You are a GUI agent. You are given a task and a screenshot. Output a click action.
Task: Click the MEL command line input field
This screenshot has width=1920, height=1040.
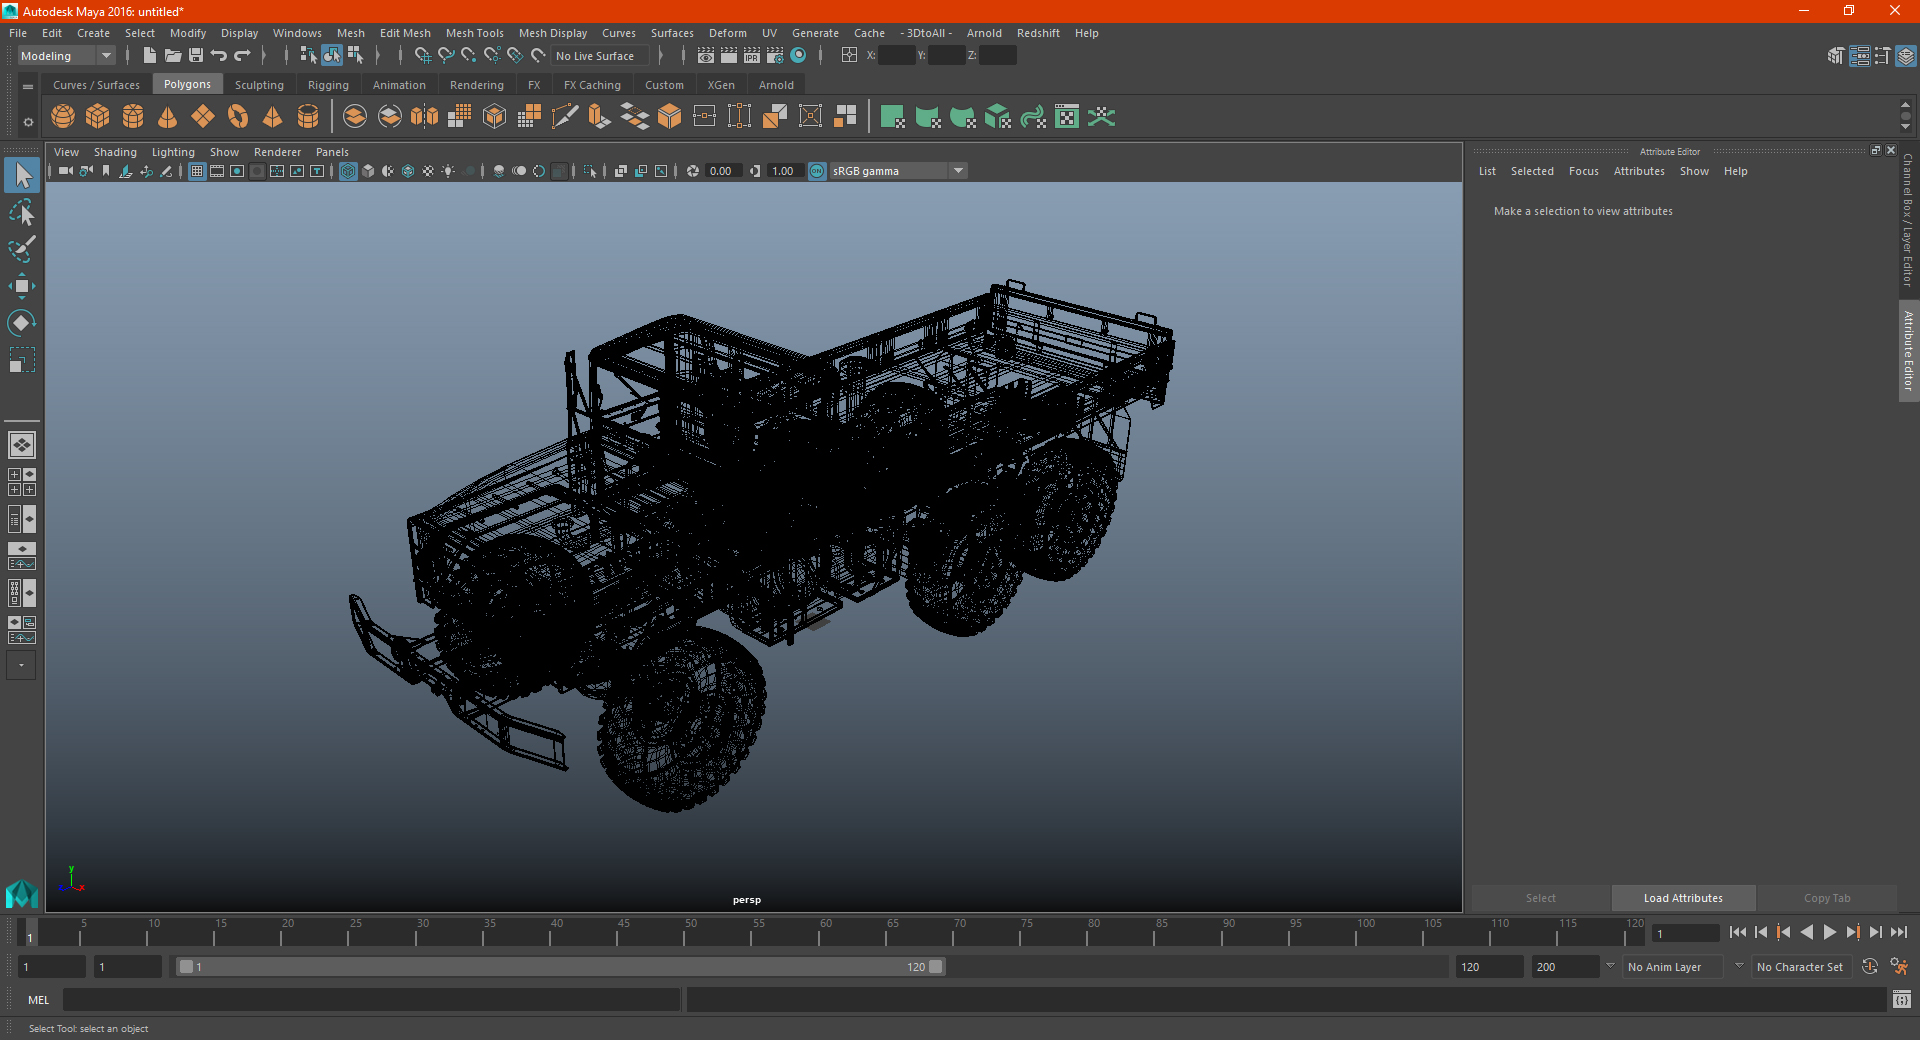[x=372, y=1000]
